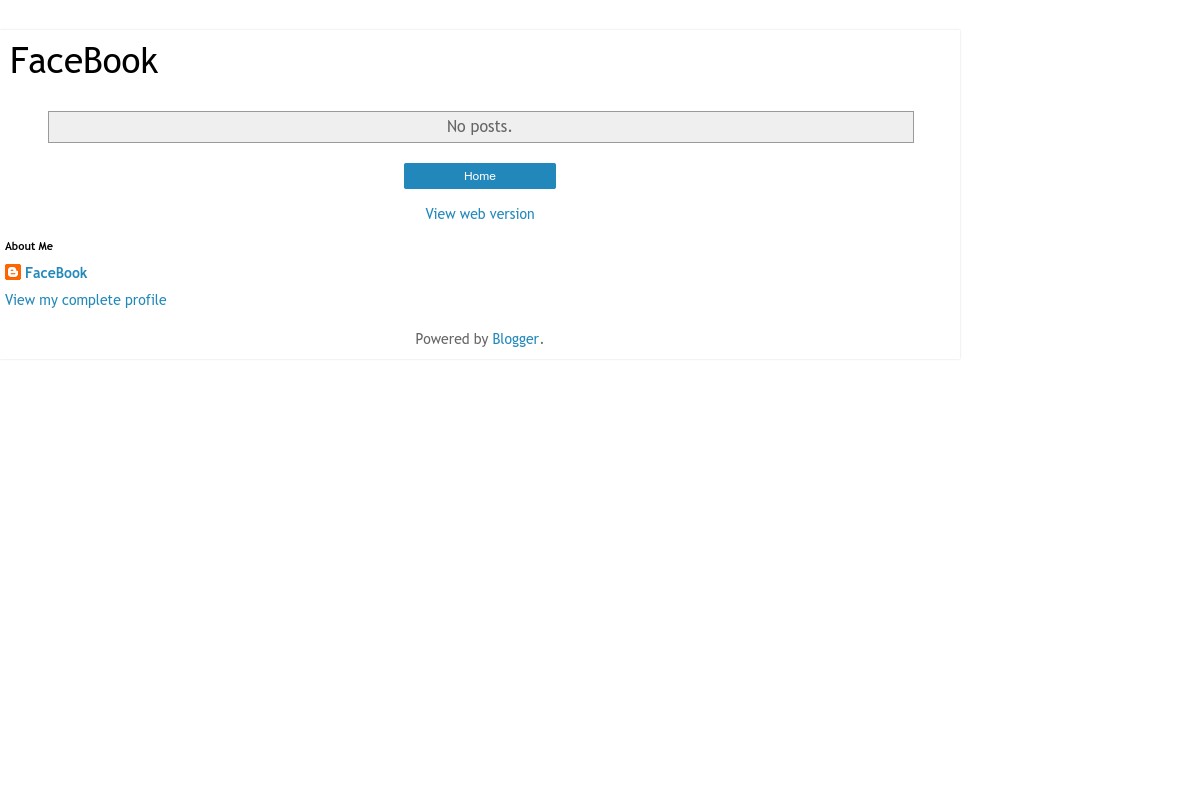Follow the Blogger link in footer

[515, 339]
